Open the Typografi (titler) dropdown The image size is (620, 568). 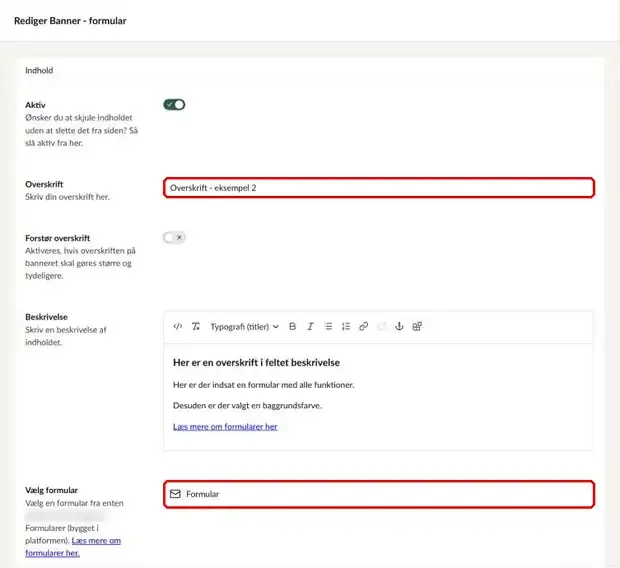coord(244,327)
